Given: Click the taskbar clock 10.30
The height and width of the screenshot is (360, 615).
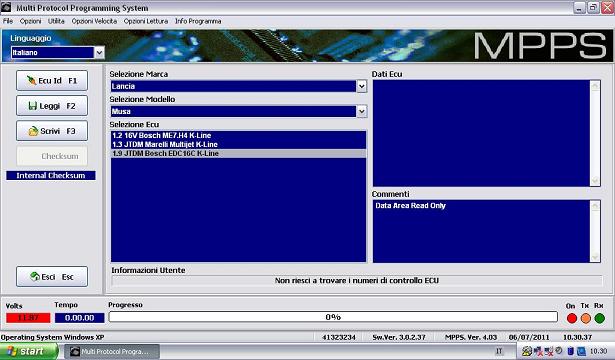Looking at the screenshot, I should pos(599,351).
